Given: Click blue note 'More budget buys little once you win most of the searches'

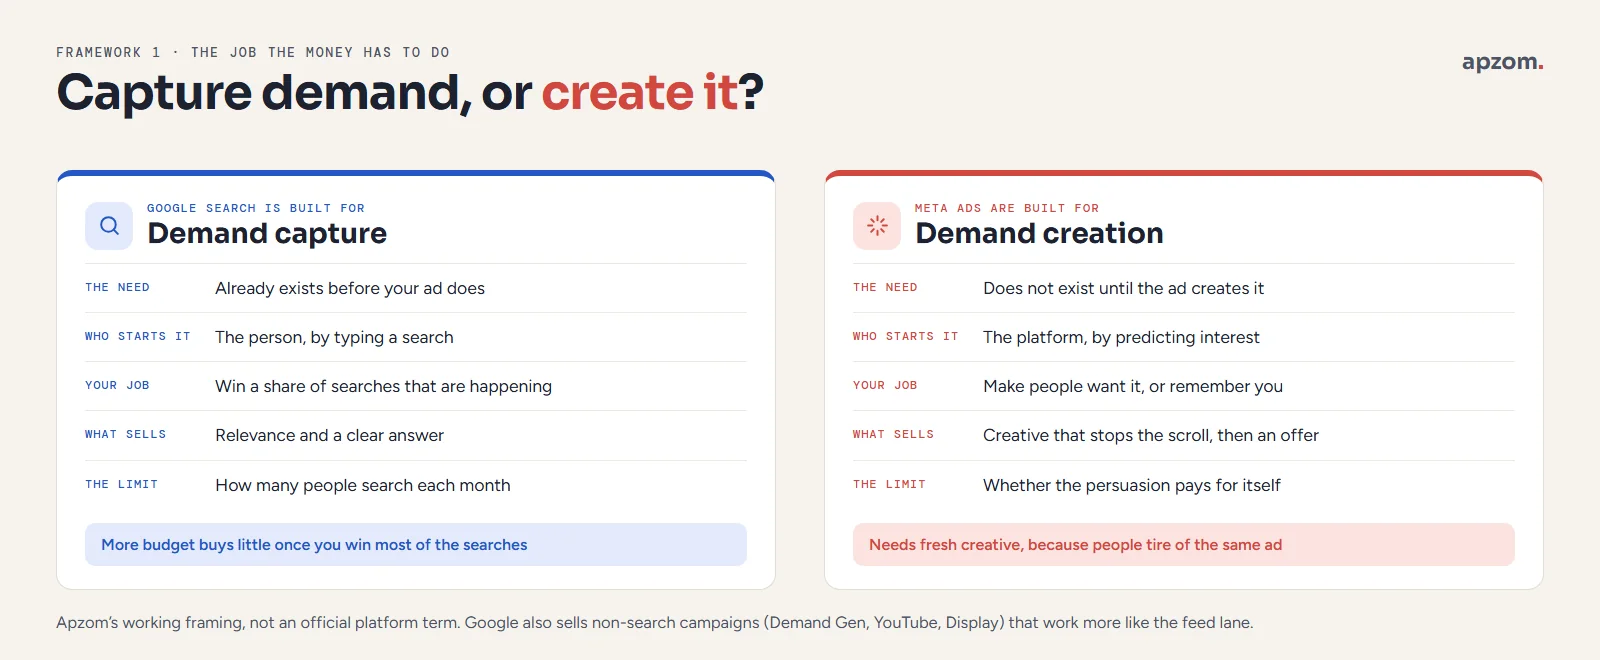Looking at the screenshot, I should [x=416, y=544].
